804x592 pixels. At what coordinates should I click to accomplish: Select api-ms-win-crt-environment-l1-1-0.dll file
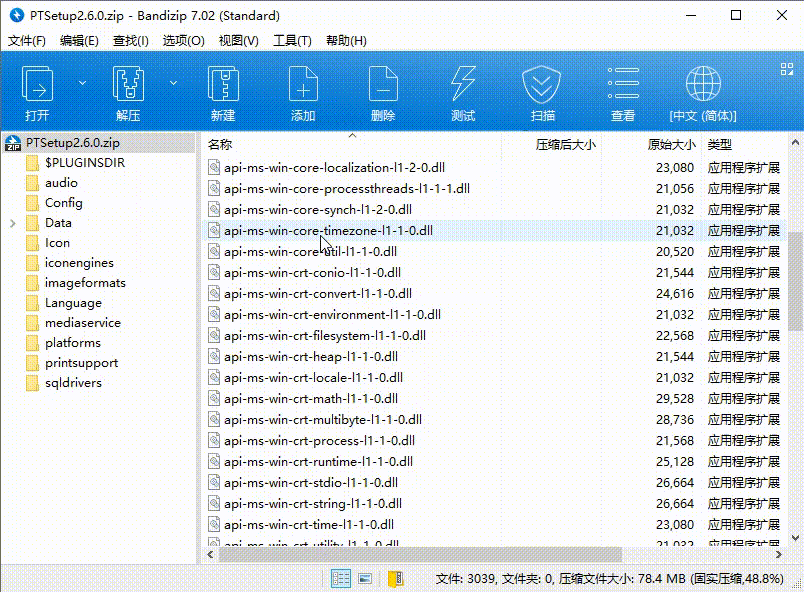pos(332,315)
